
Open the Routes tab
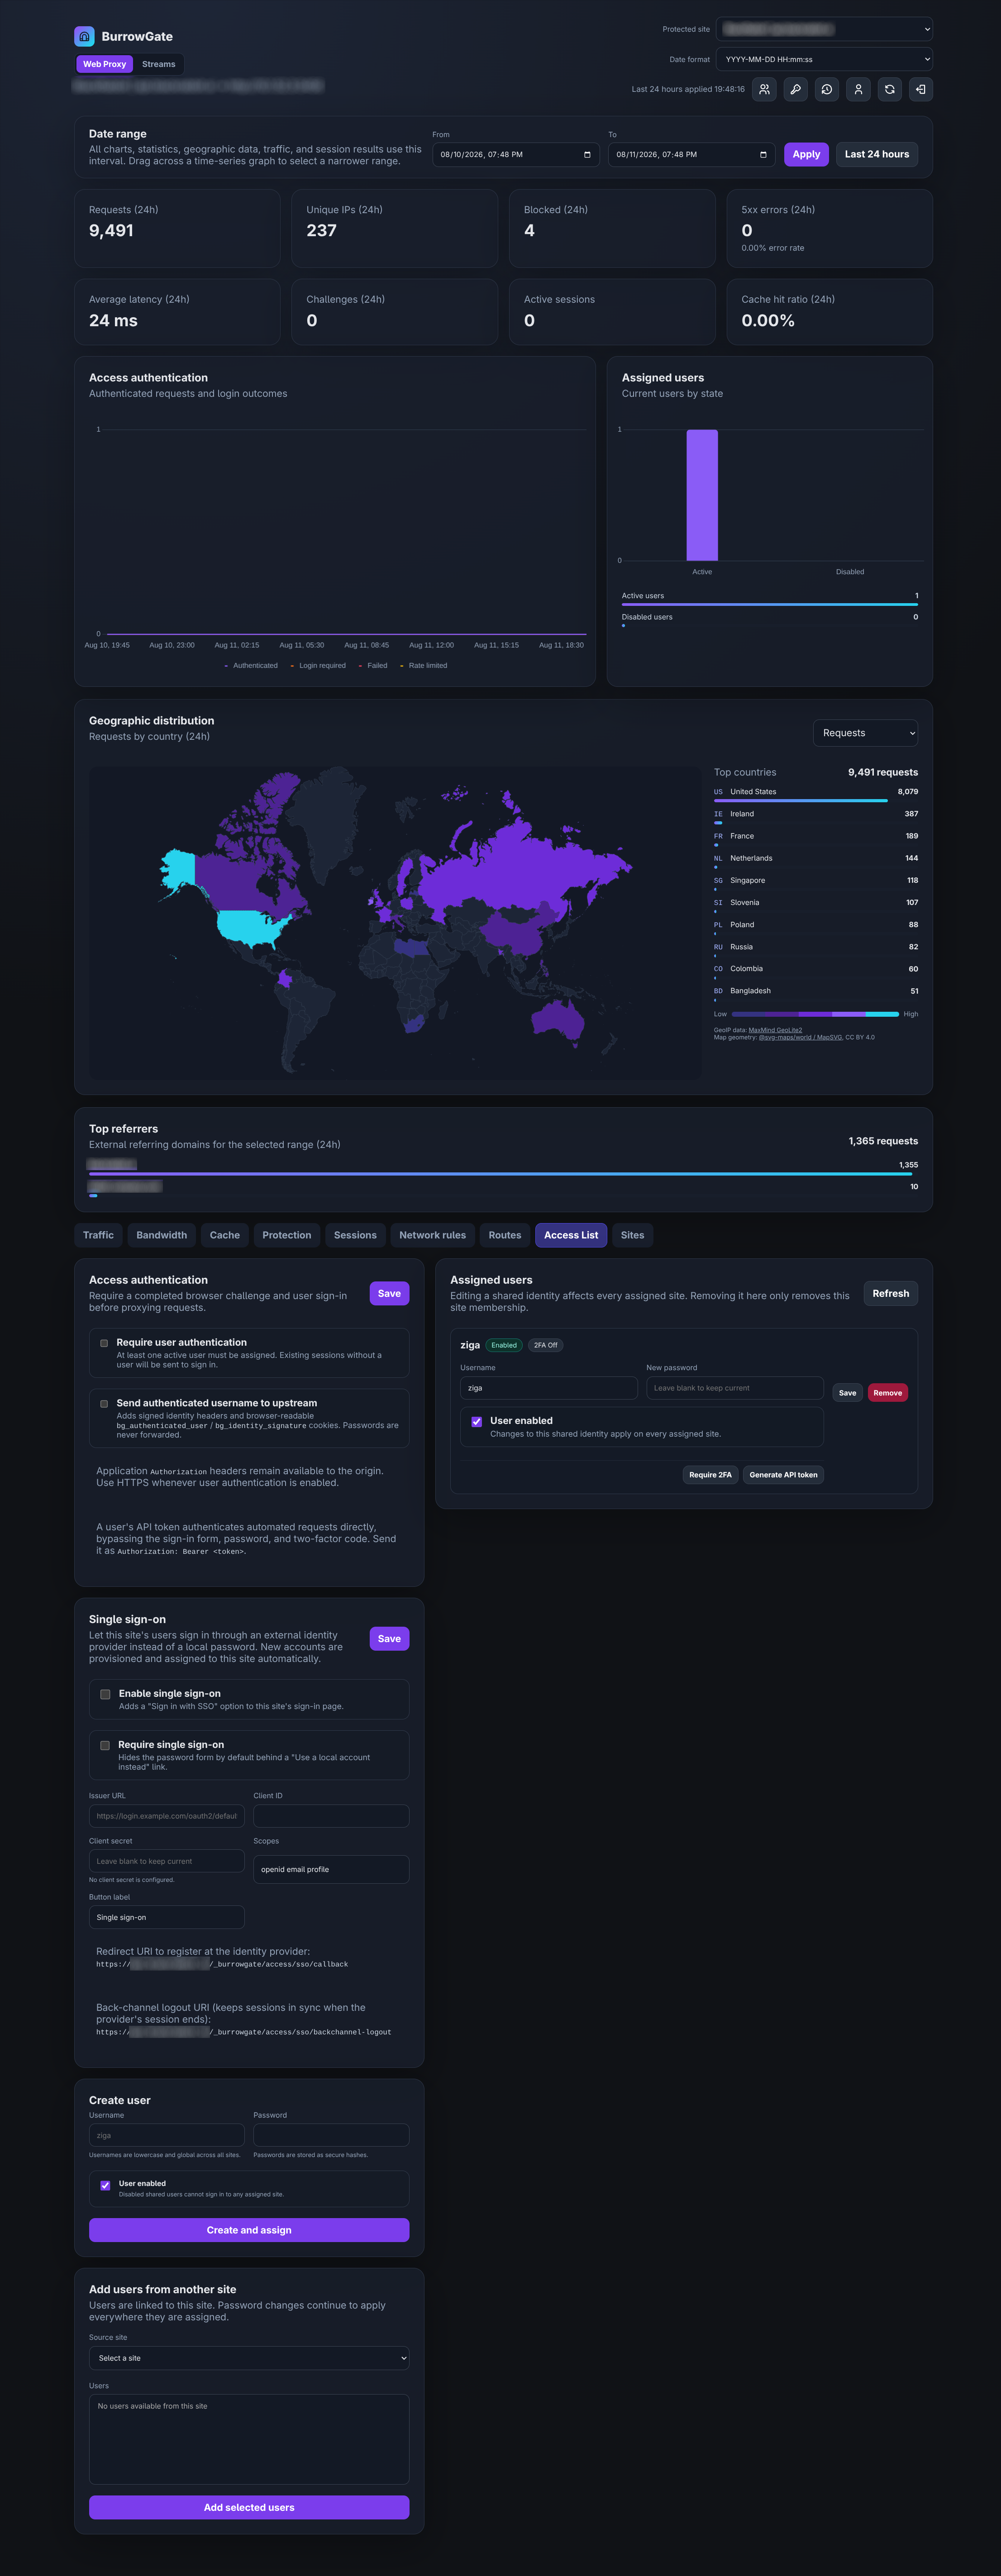point(504,1235)
